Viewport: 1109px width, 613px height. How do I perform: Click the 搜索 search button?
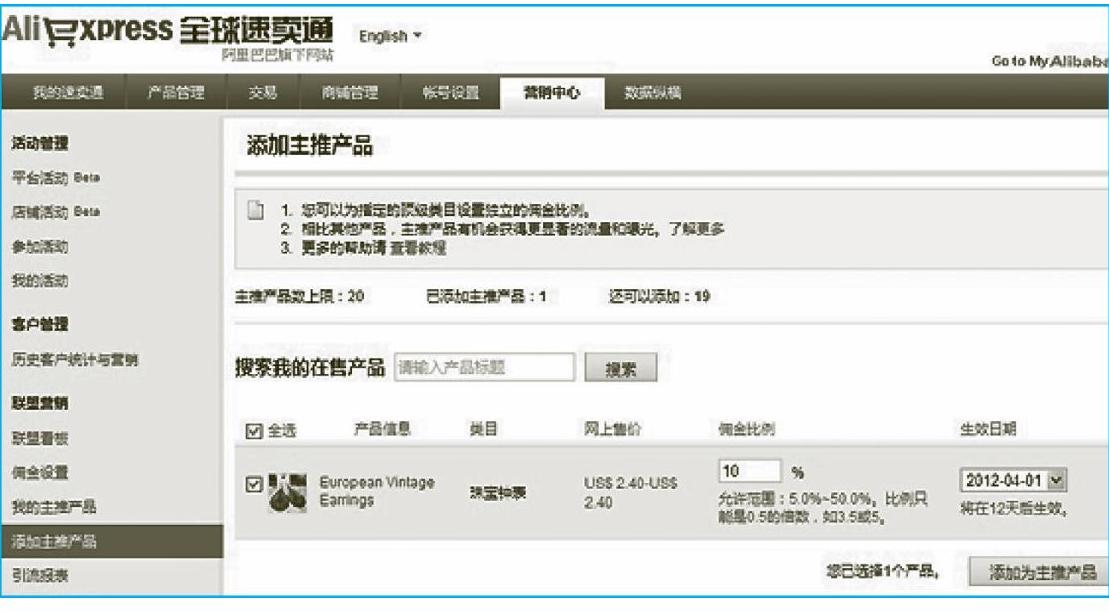620,368
